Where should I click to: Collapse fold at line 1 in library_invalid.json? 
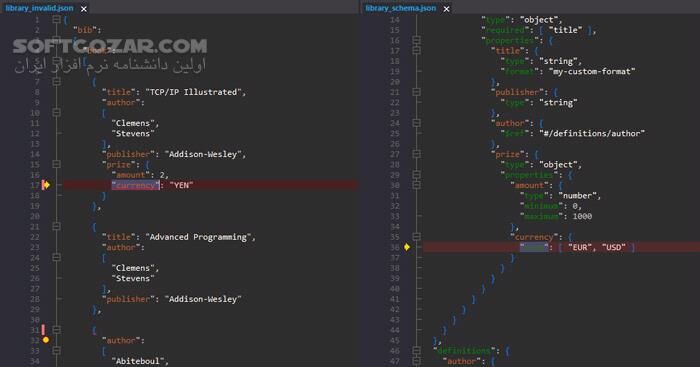tap(56, 19)
